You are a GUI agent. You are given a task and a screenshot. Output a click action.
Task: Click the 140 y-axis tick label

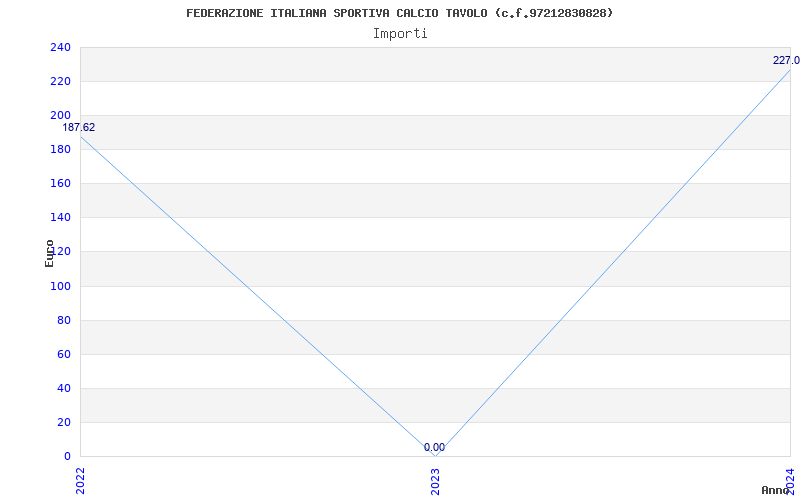[x=60, y=218]
